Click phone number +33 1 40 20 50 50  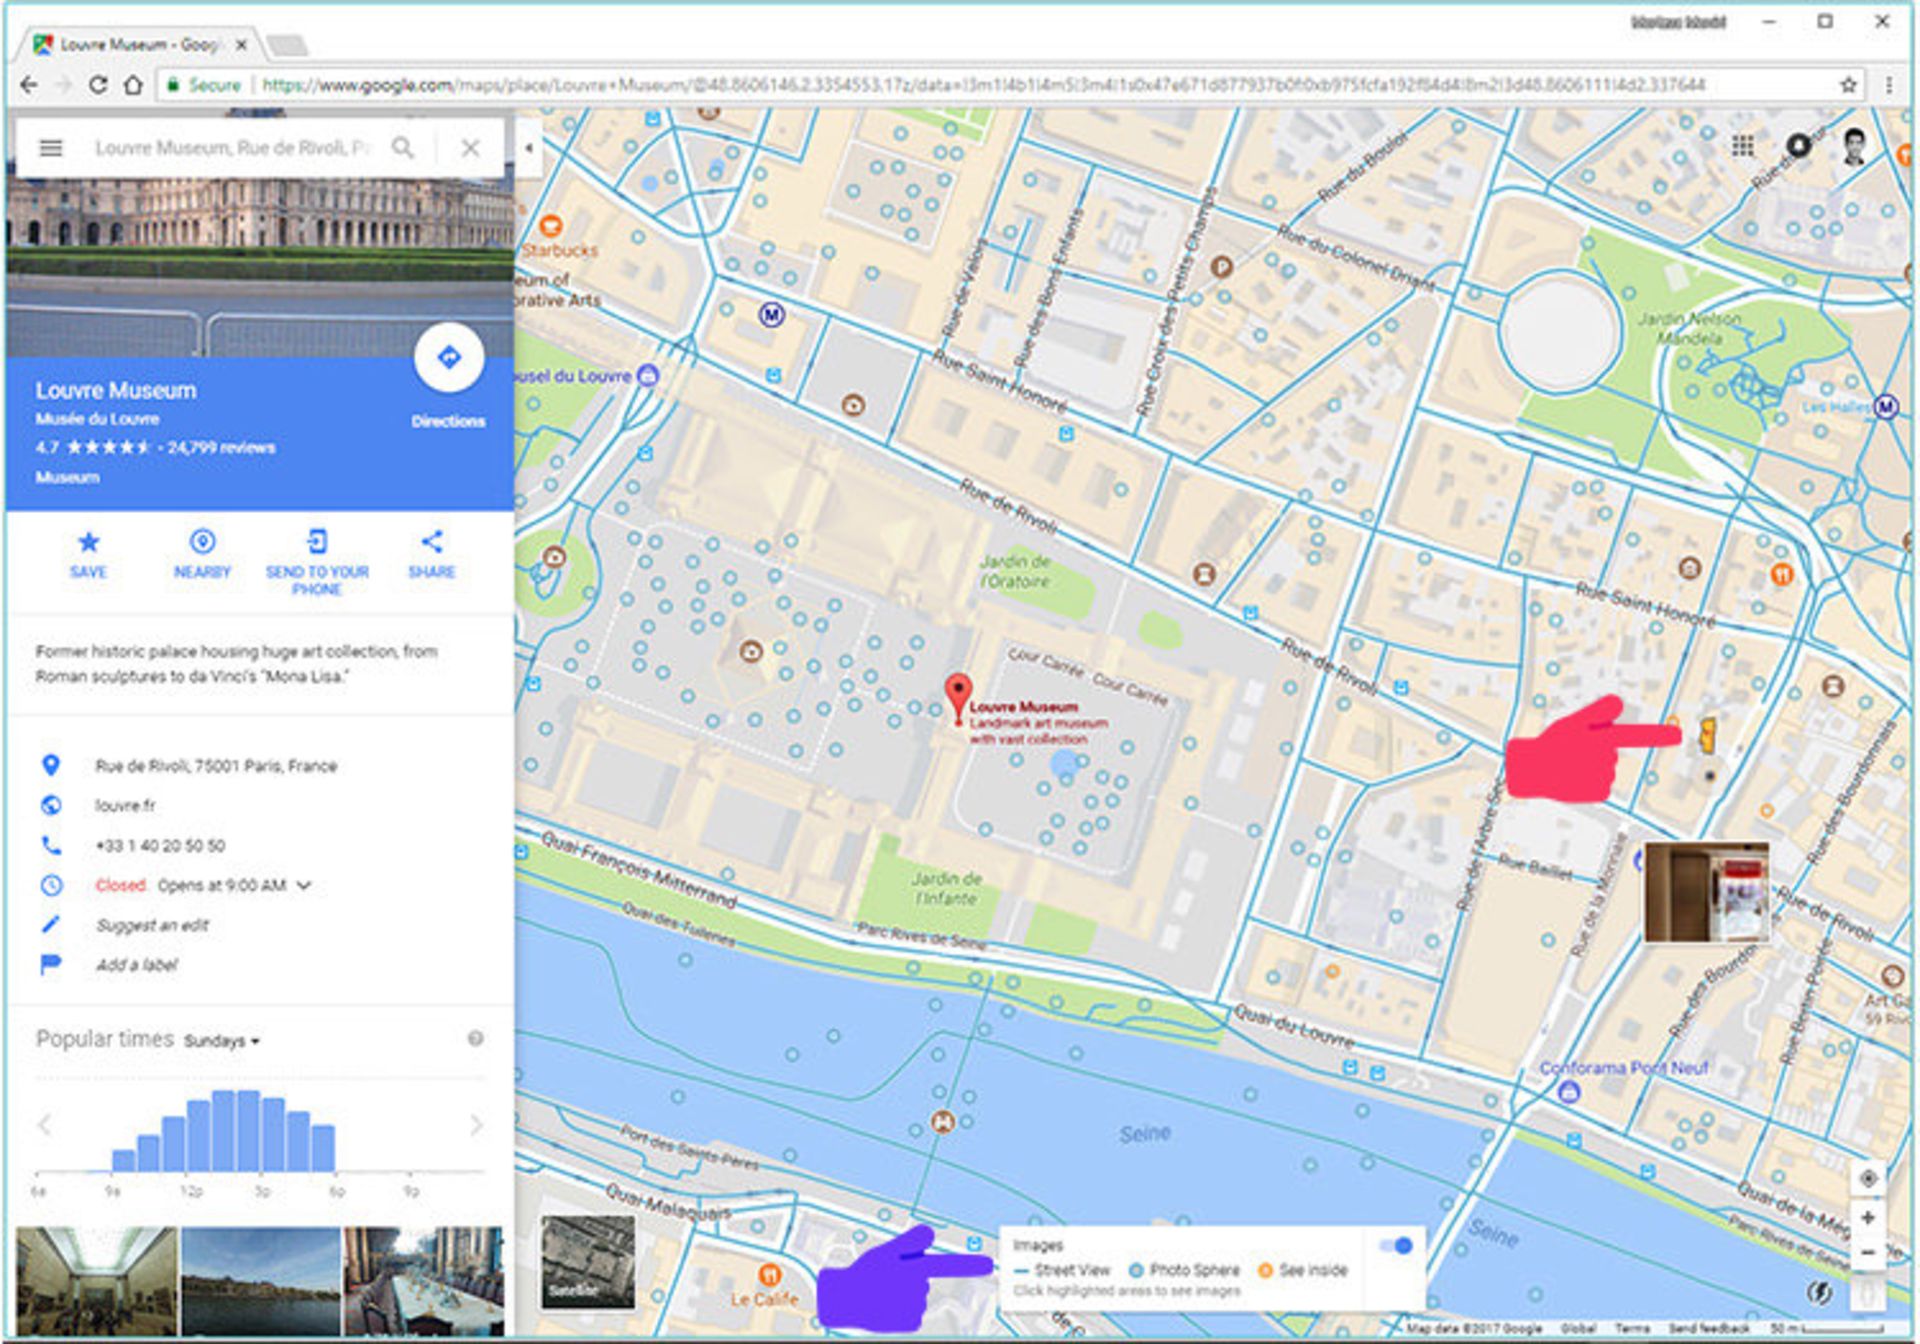[160, 845]
